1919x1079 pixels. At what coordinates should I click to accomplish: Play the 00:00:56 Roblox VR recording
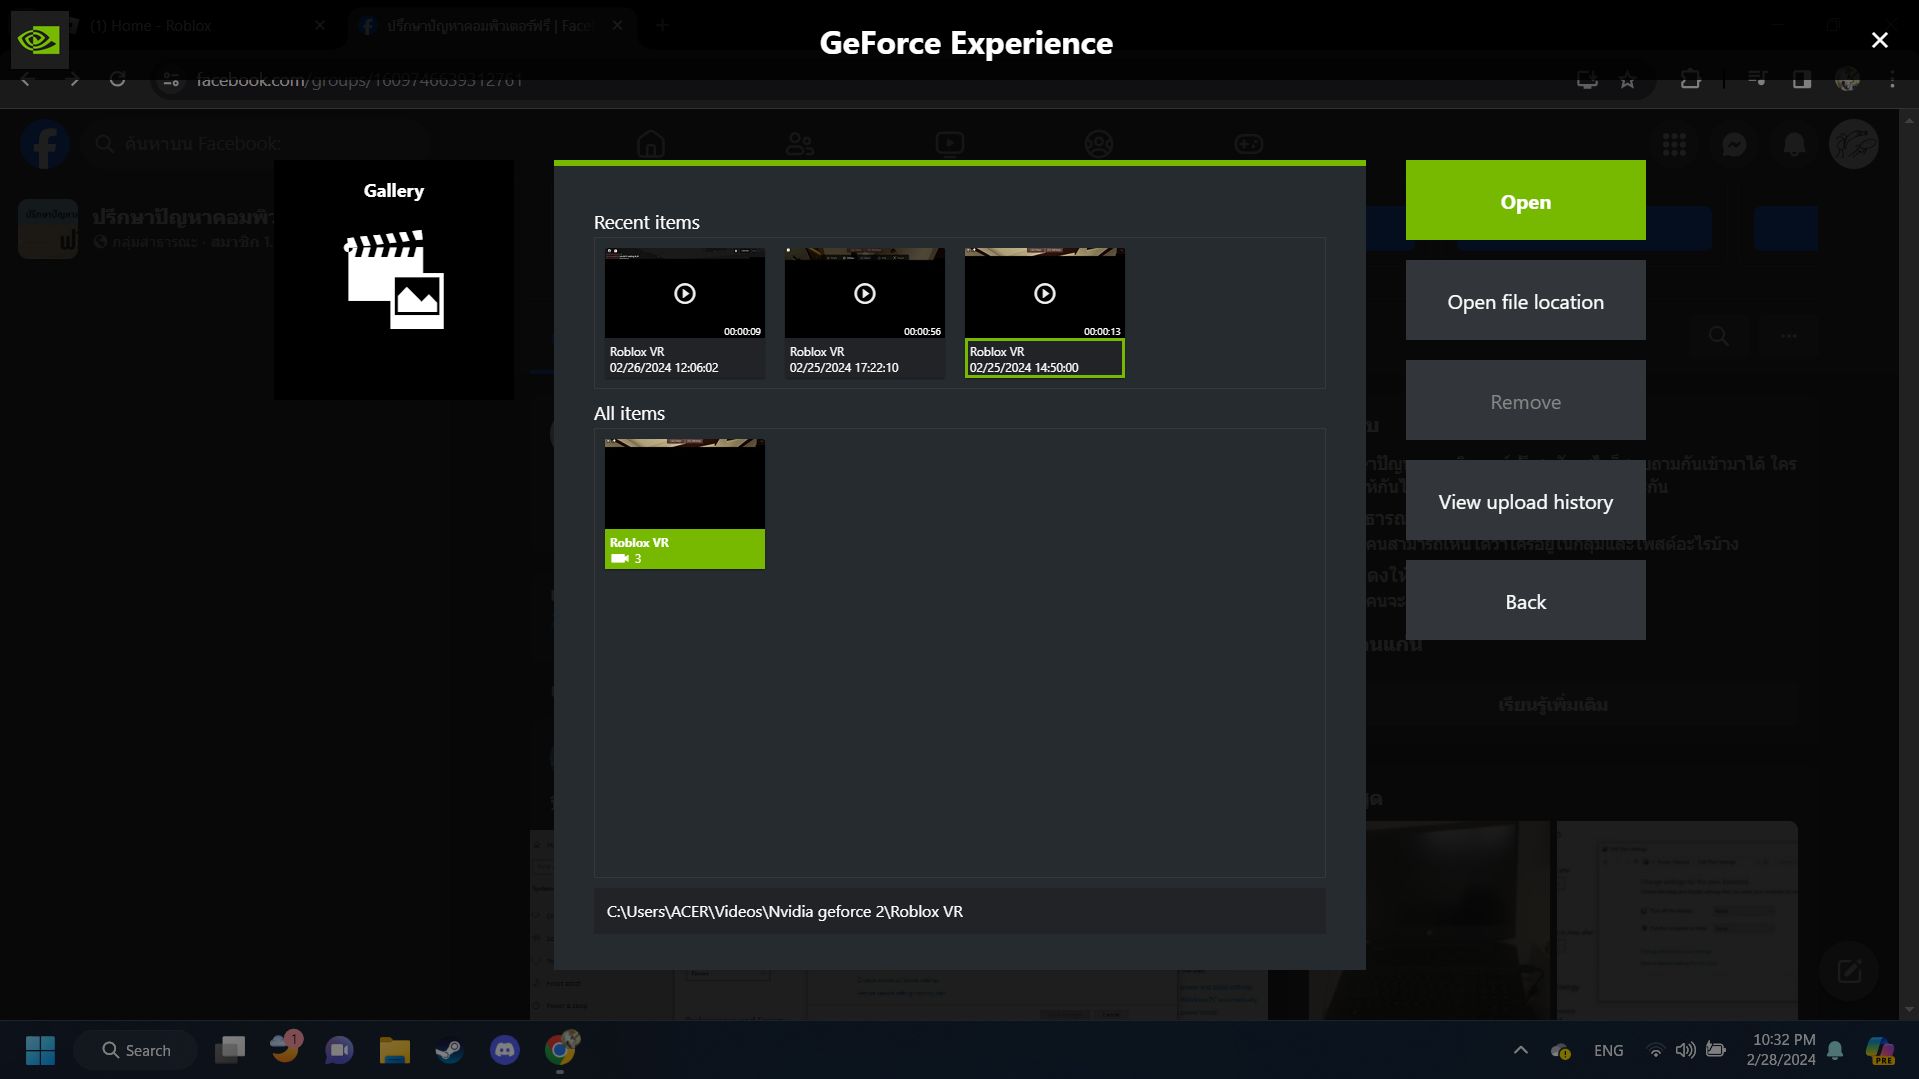pyautogui.click(x=864, y=294)
